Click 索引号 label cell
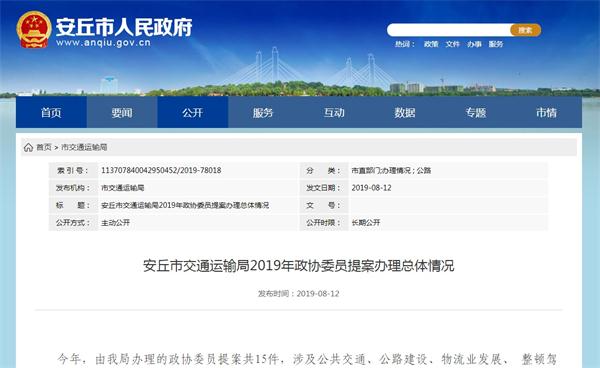 (x=73, y=170)
